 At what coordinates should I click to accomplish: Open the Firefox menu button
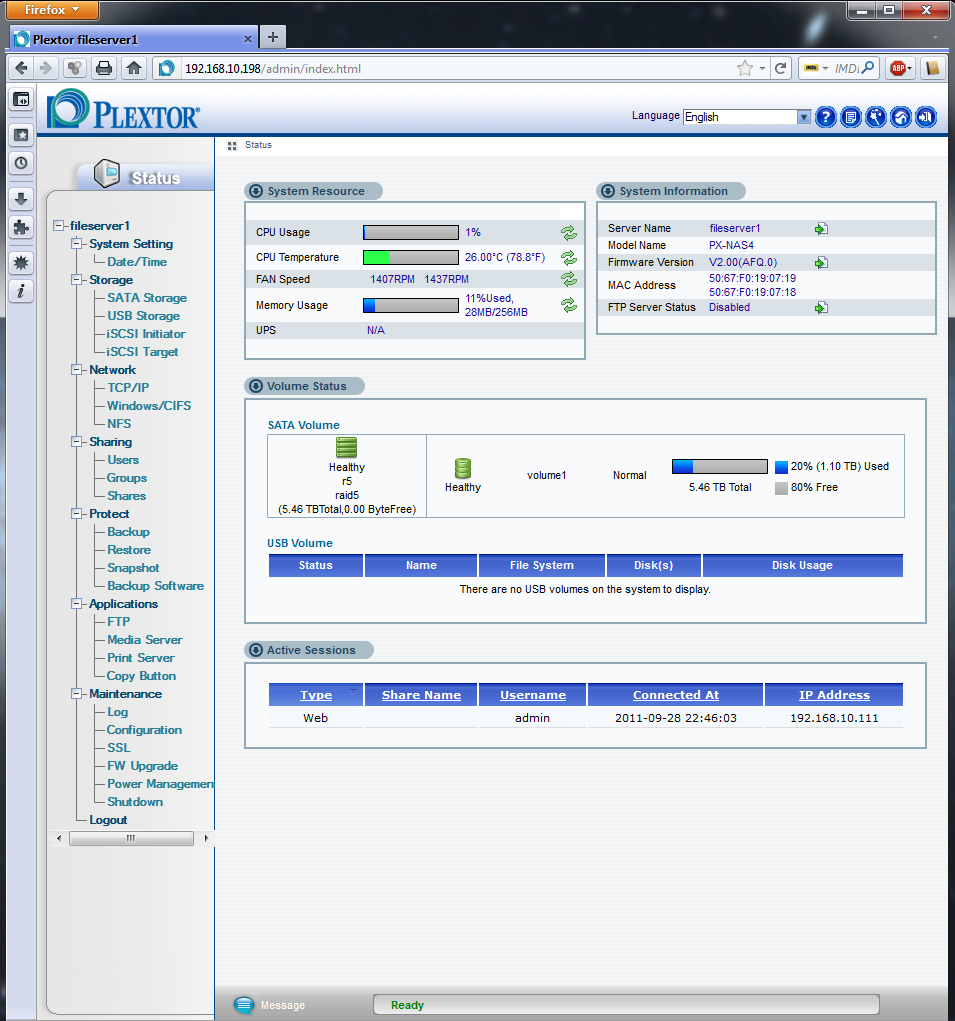(53, 10)
